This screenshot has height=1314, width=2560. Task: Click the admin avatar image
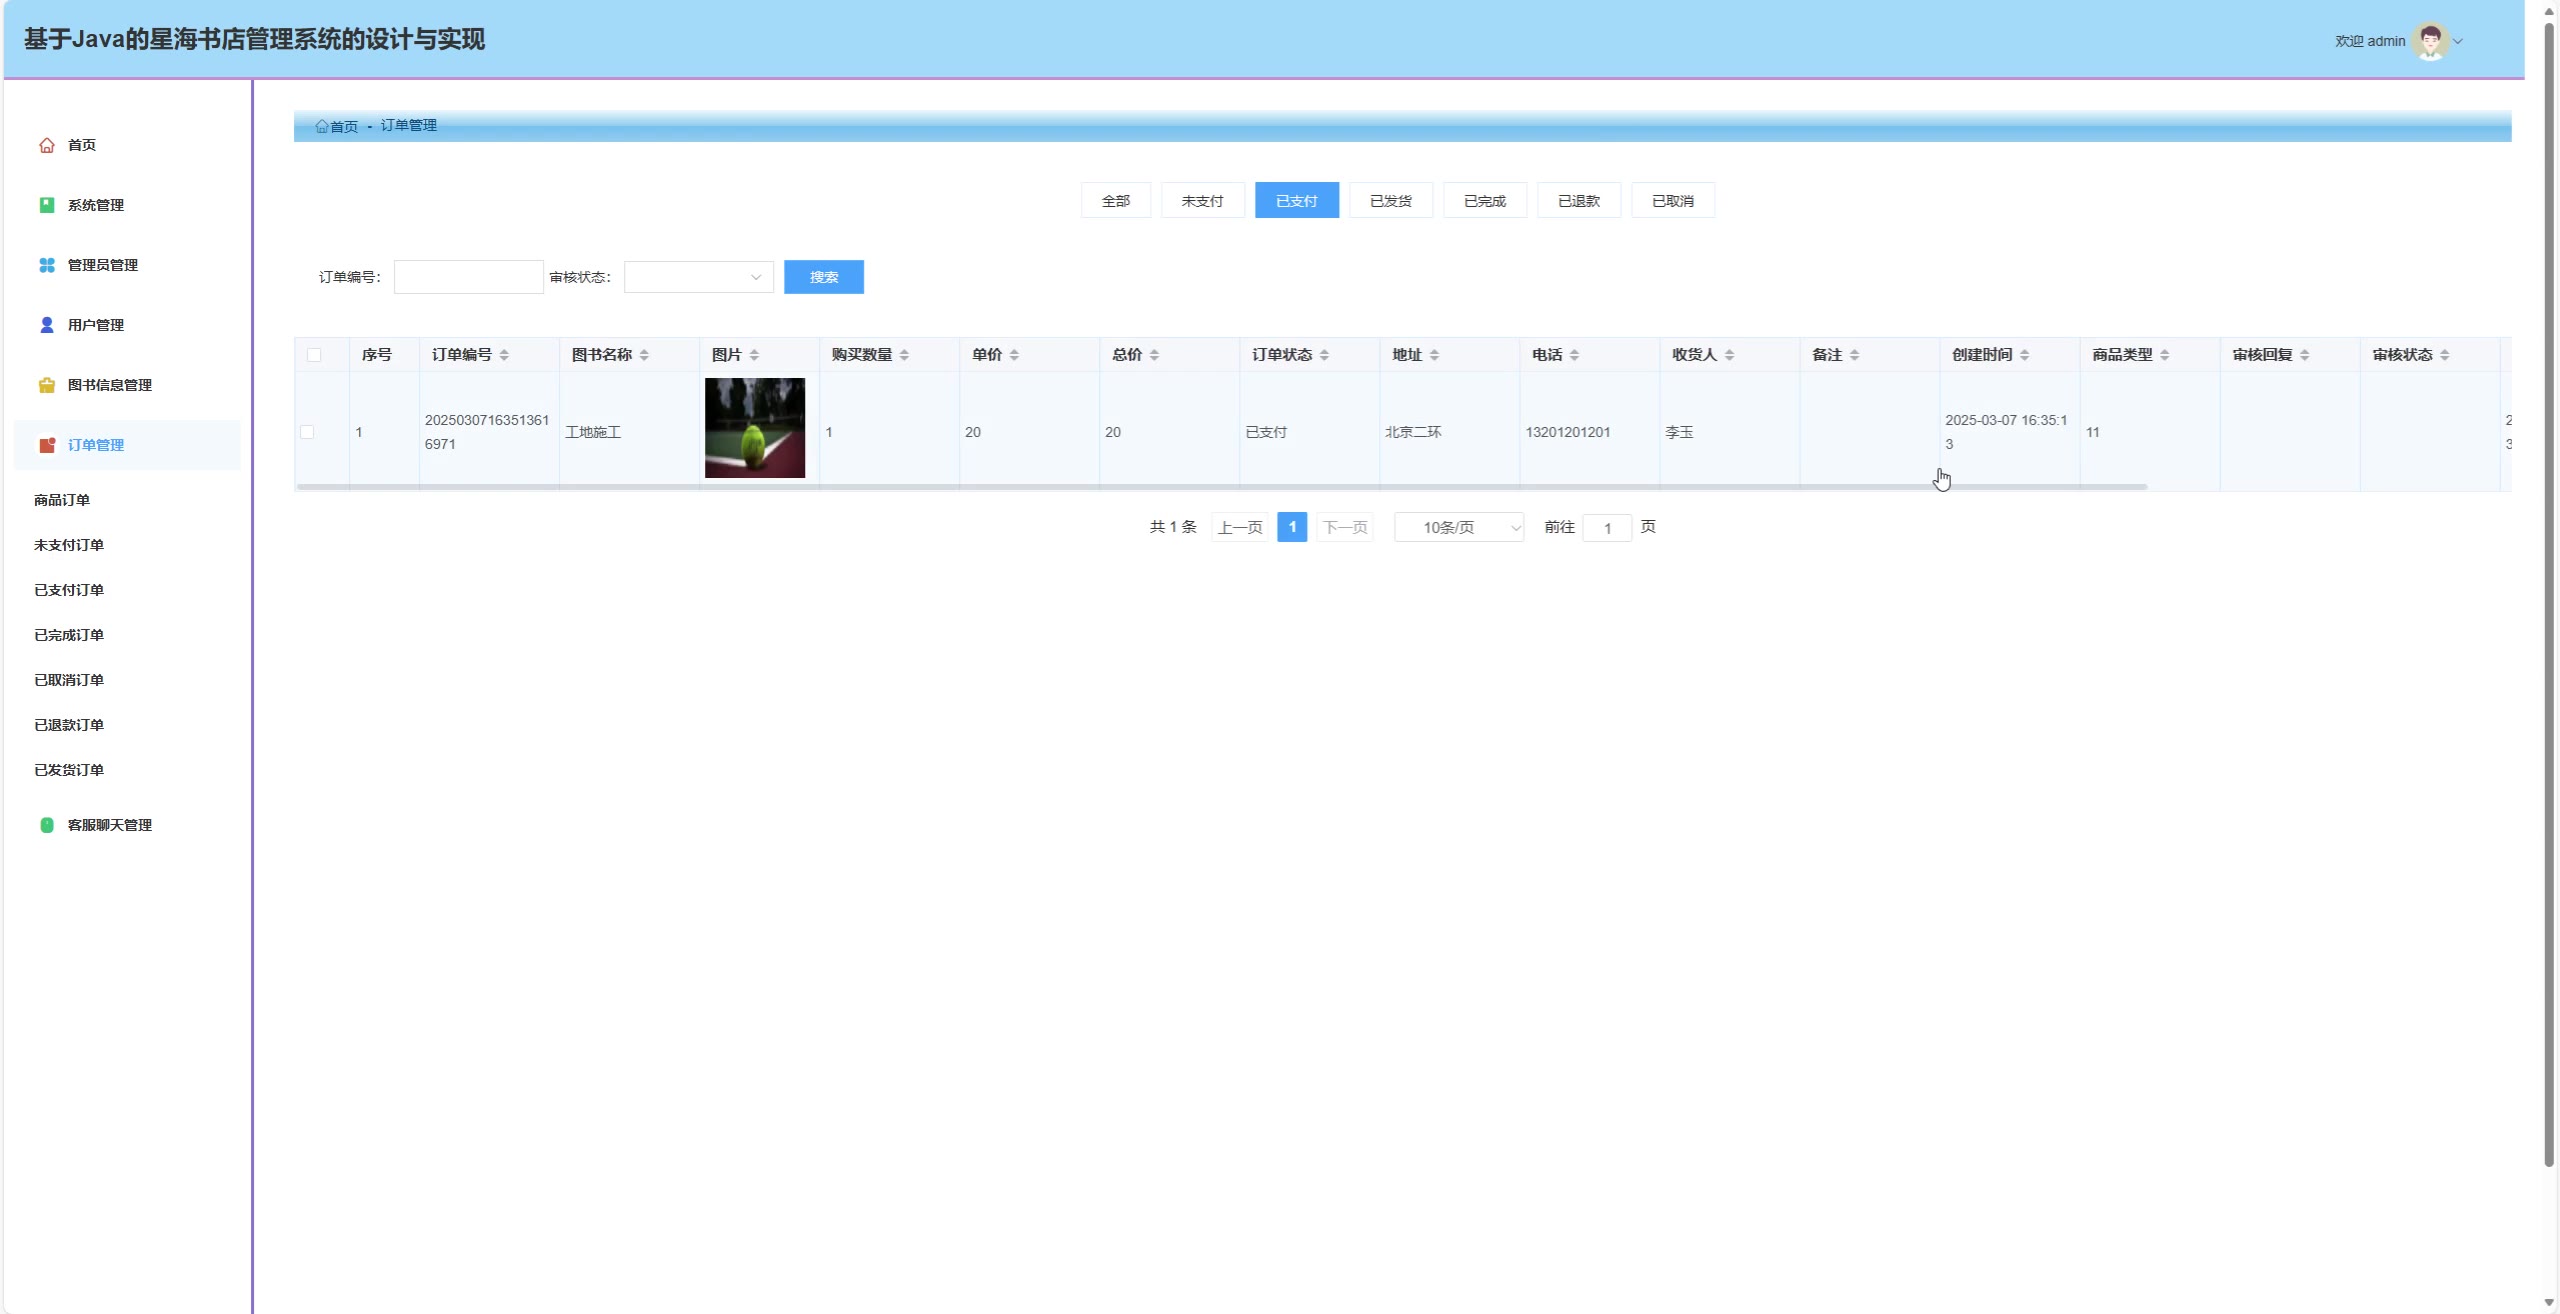point(2430,41)
